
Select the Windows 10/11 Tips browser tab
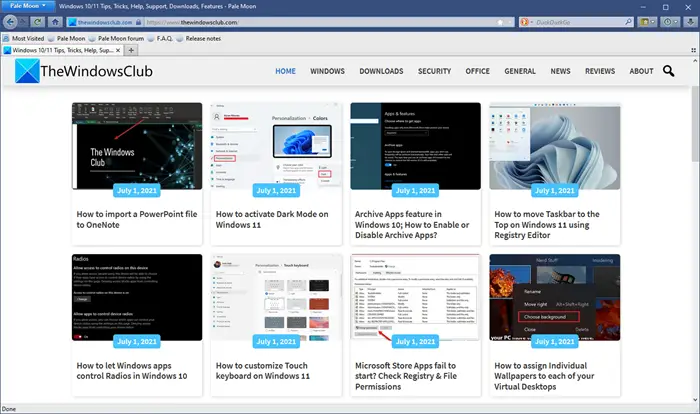click(x=62, y=50)
